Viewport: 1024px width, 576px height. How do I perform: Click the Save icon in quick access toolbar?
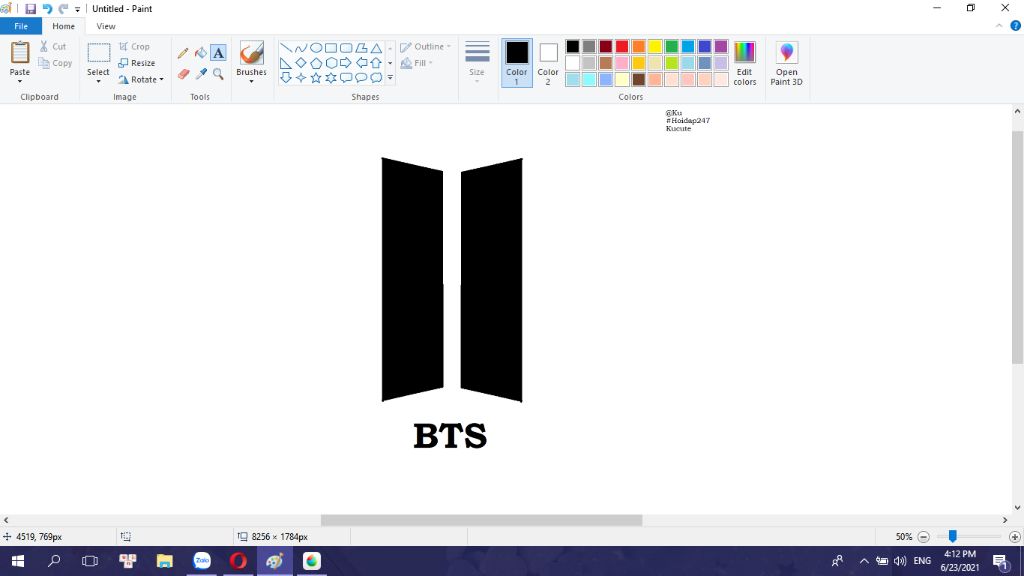coord(30,9)
